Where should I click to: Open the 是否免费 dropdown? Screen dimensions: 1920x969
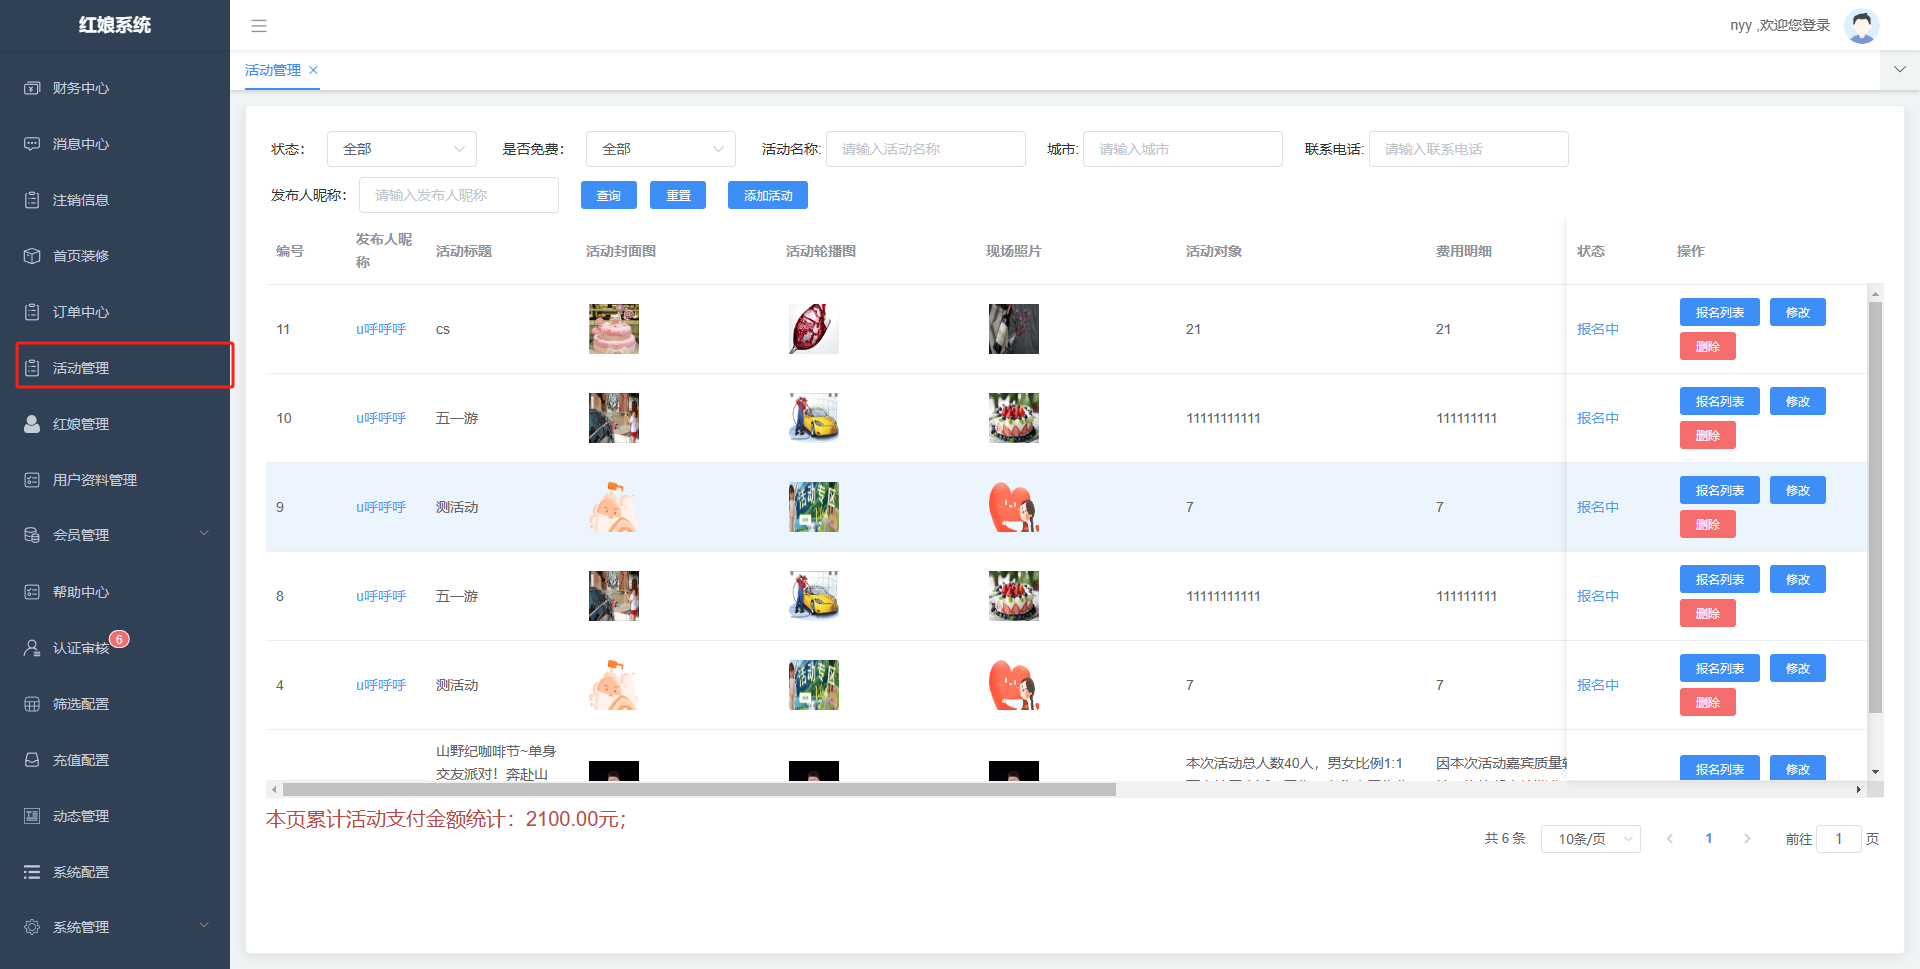(x=660, y=149)
